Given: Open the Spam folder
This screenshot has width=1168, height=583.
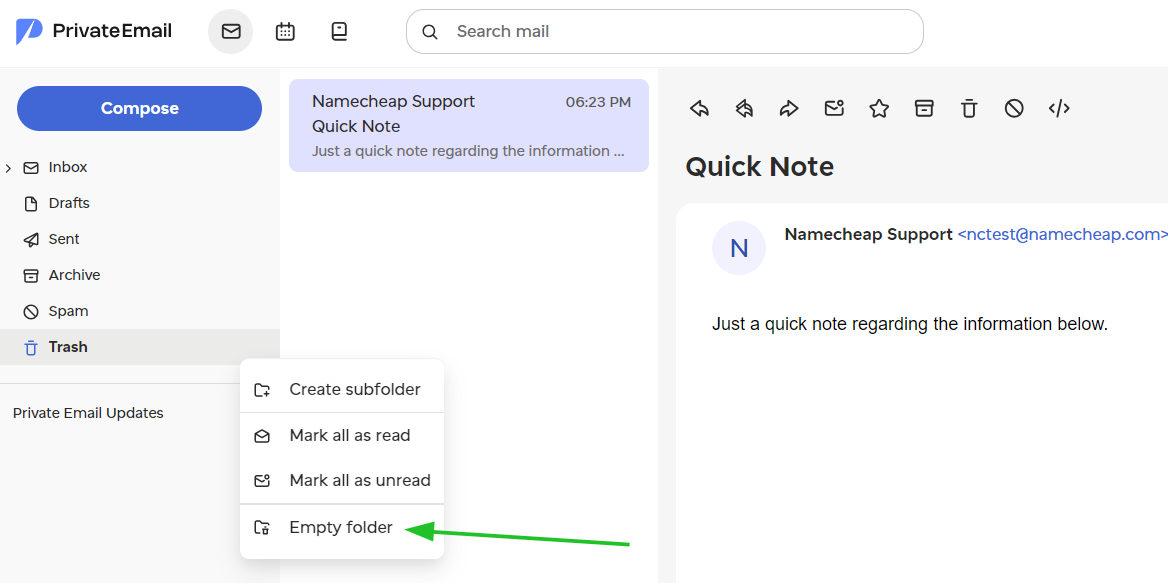Looking at the screenshot, I should [x=140, y=310].
